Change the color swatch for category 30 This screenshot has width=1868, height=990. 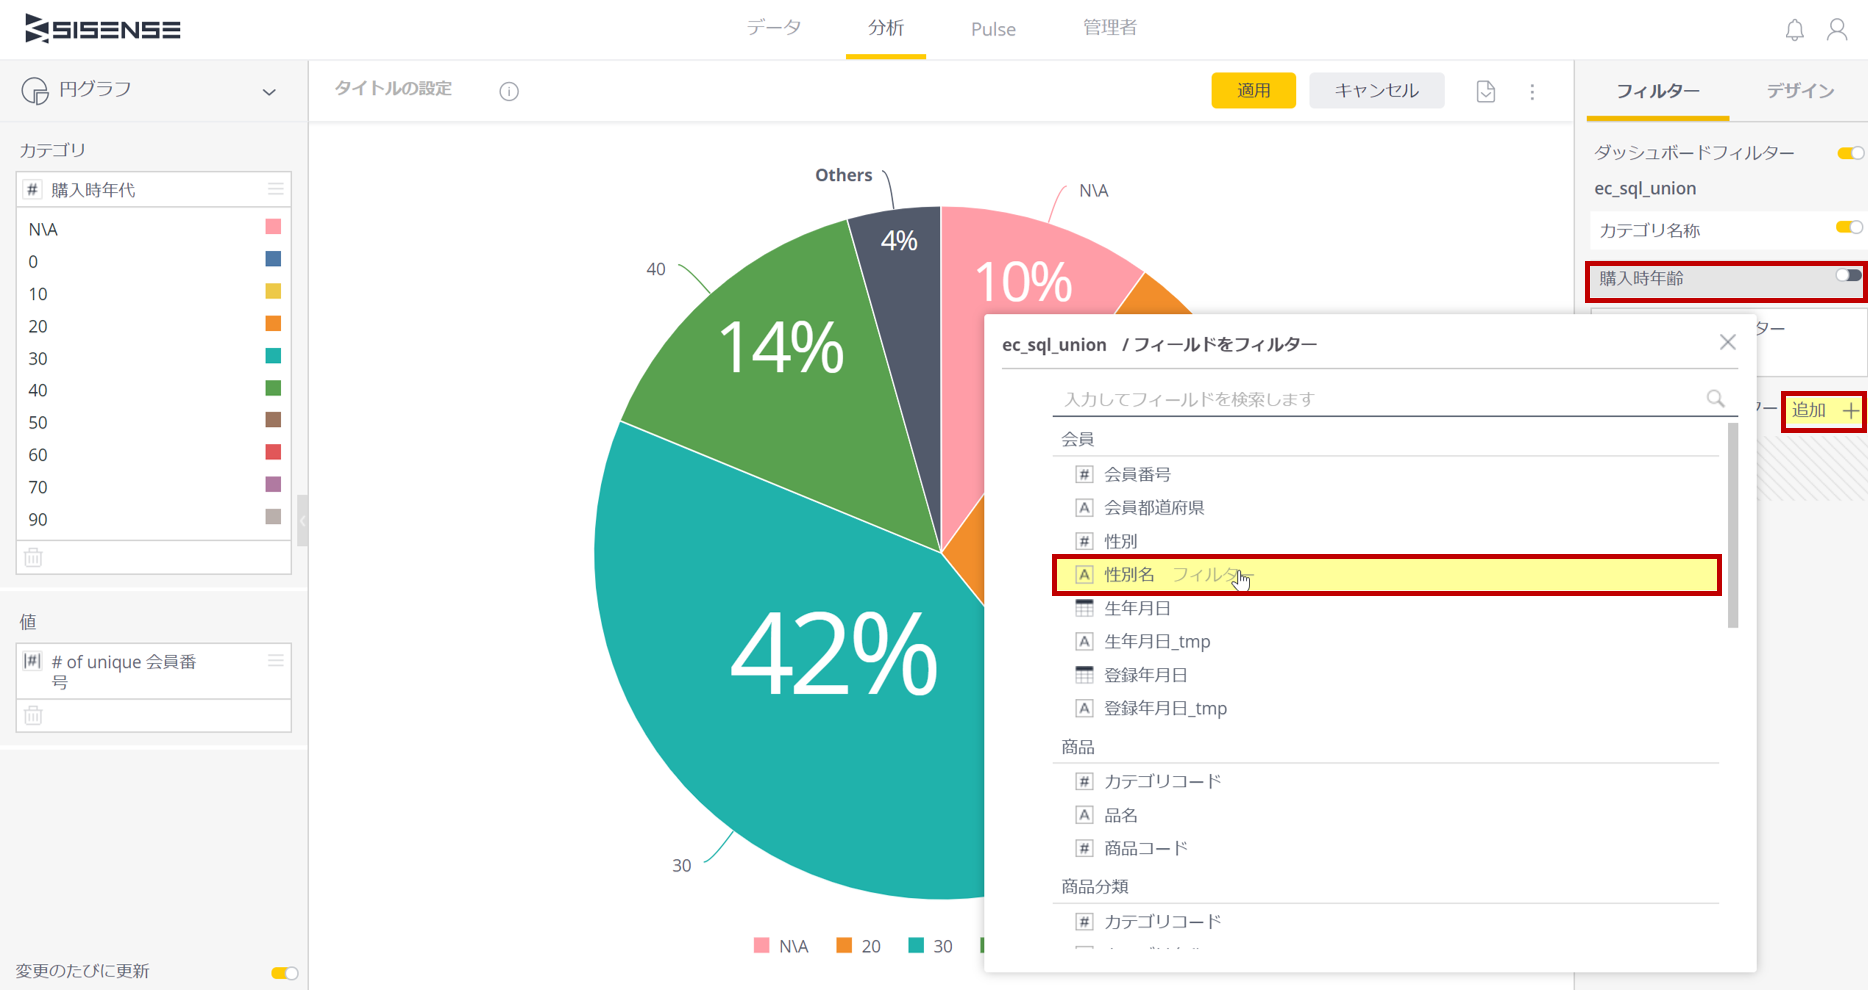point(272,356)
